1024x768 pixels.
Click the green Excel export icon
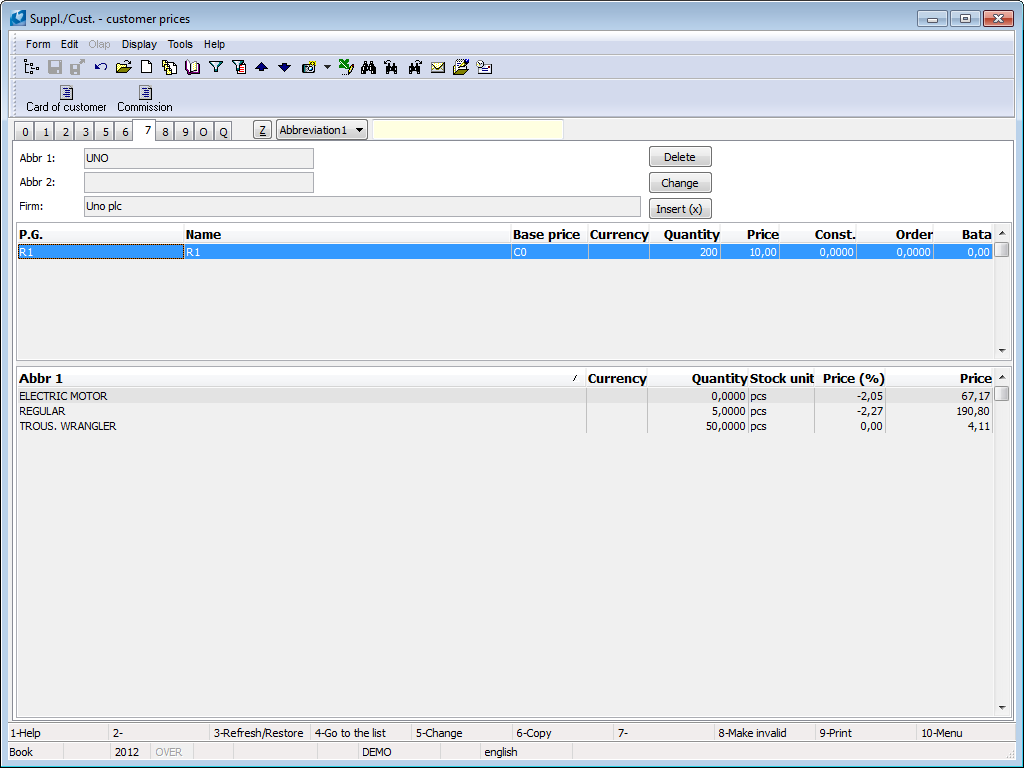tap(346, 67)
